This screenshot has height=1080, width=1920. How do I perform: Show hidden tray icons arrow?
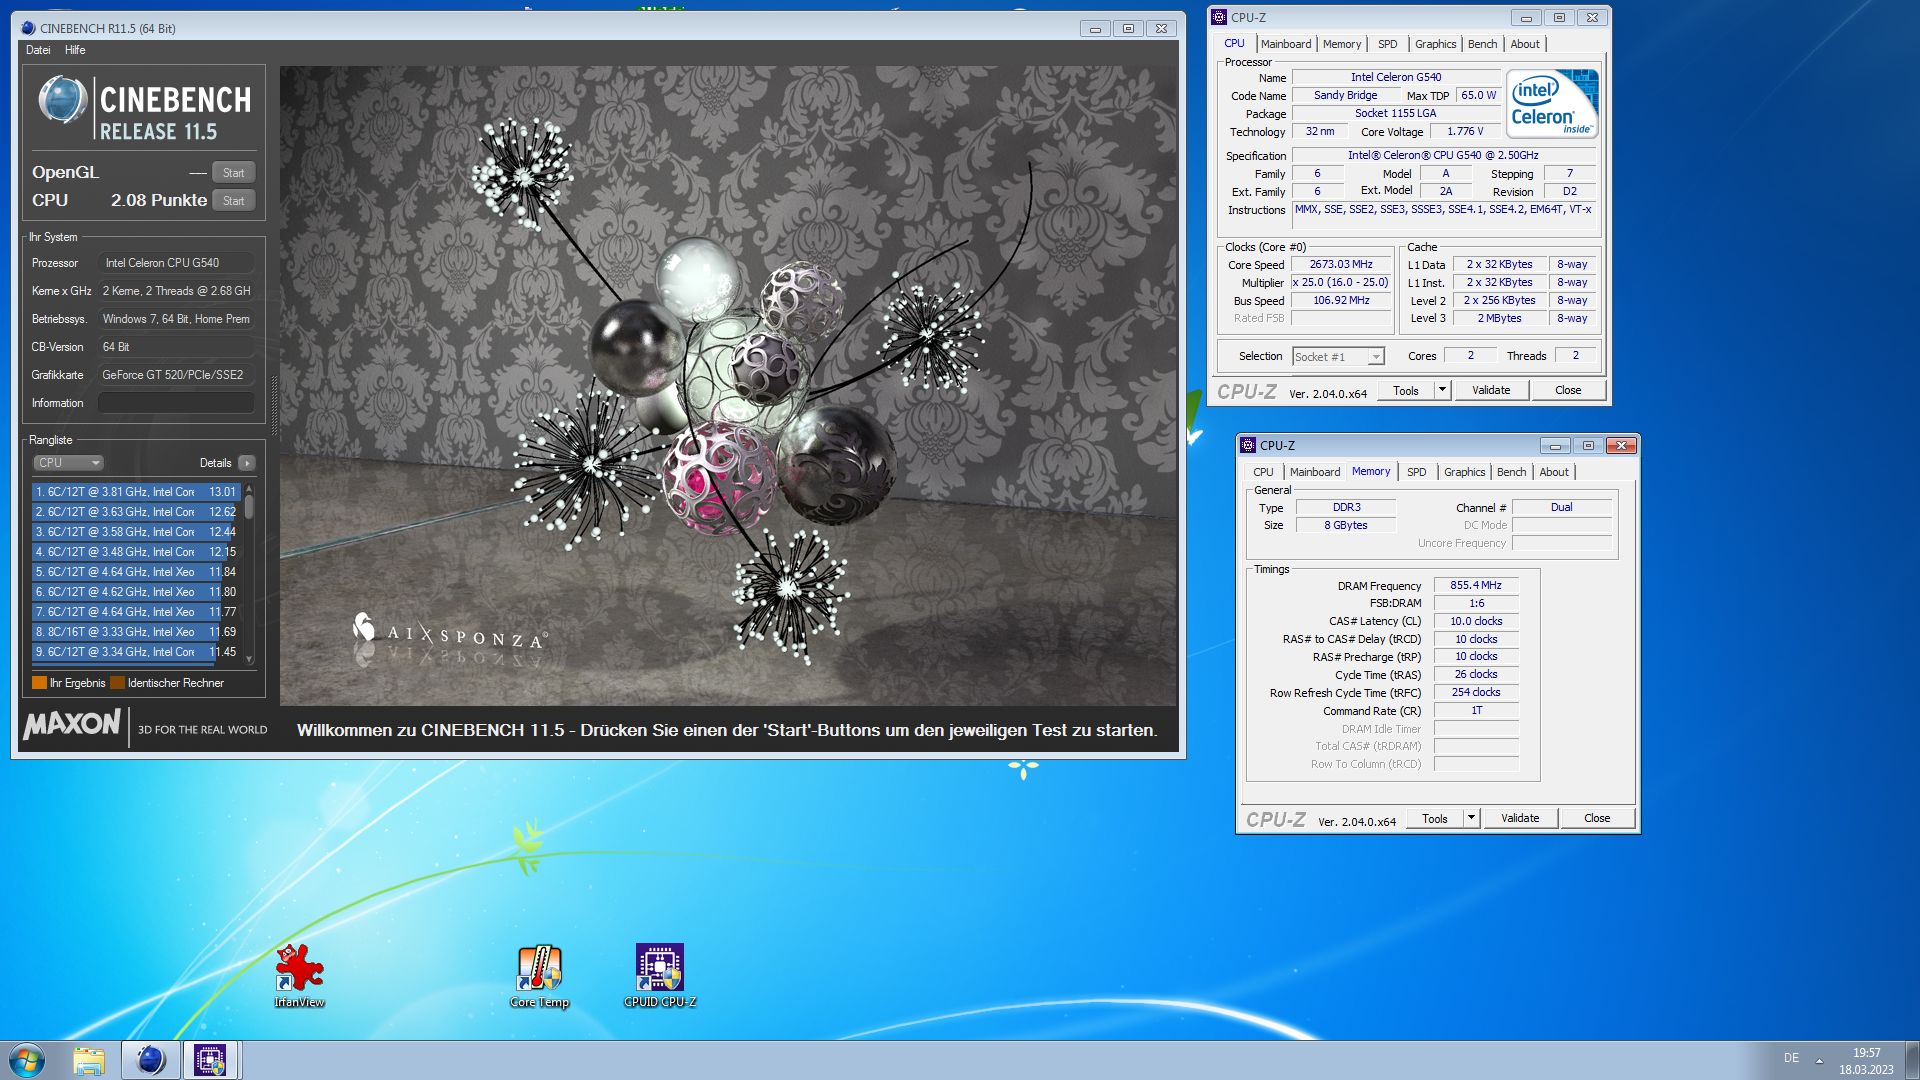pos(1819,1060)
